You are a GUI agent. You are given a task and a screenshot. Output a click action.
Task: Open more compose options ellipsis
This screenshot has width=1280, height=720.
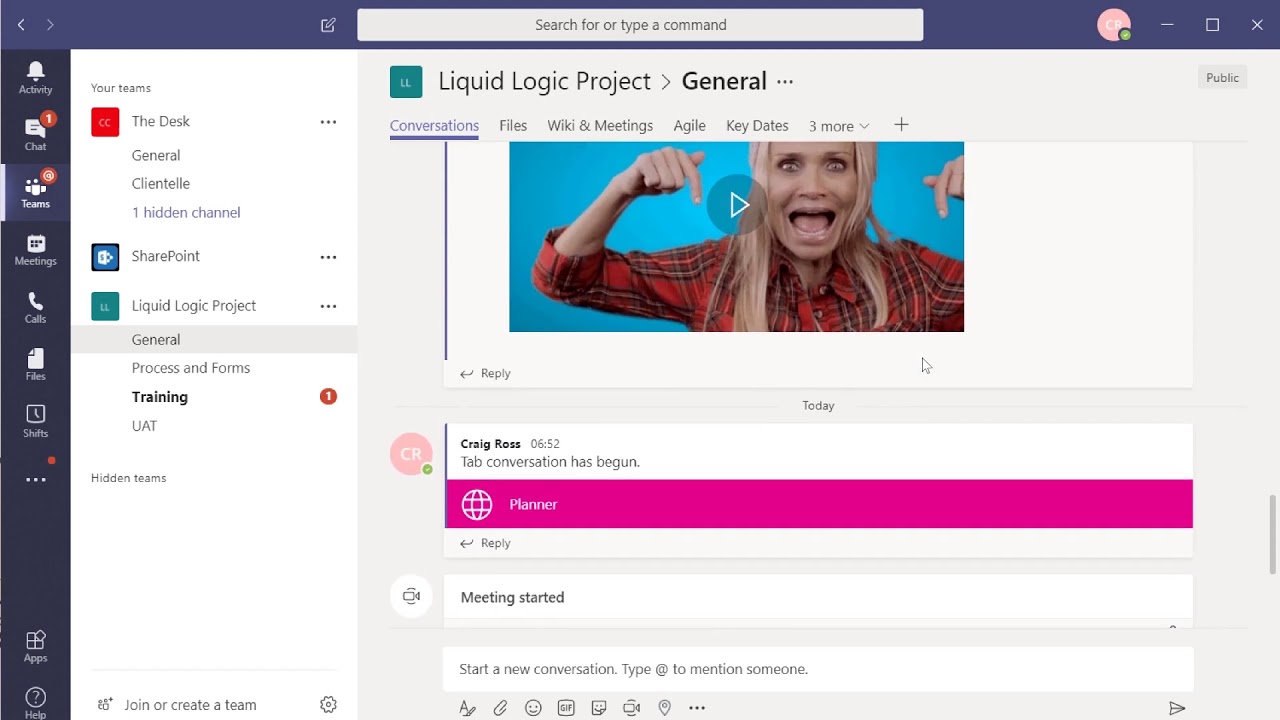point(697,708)
